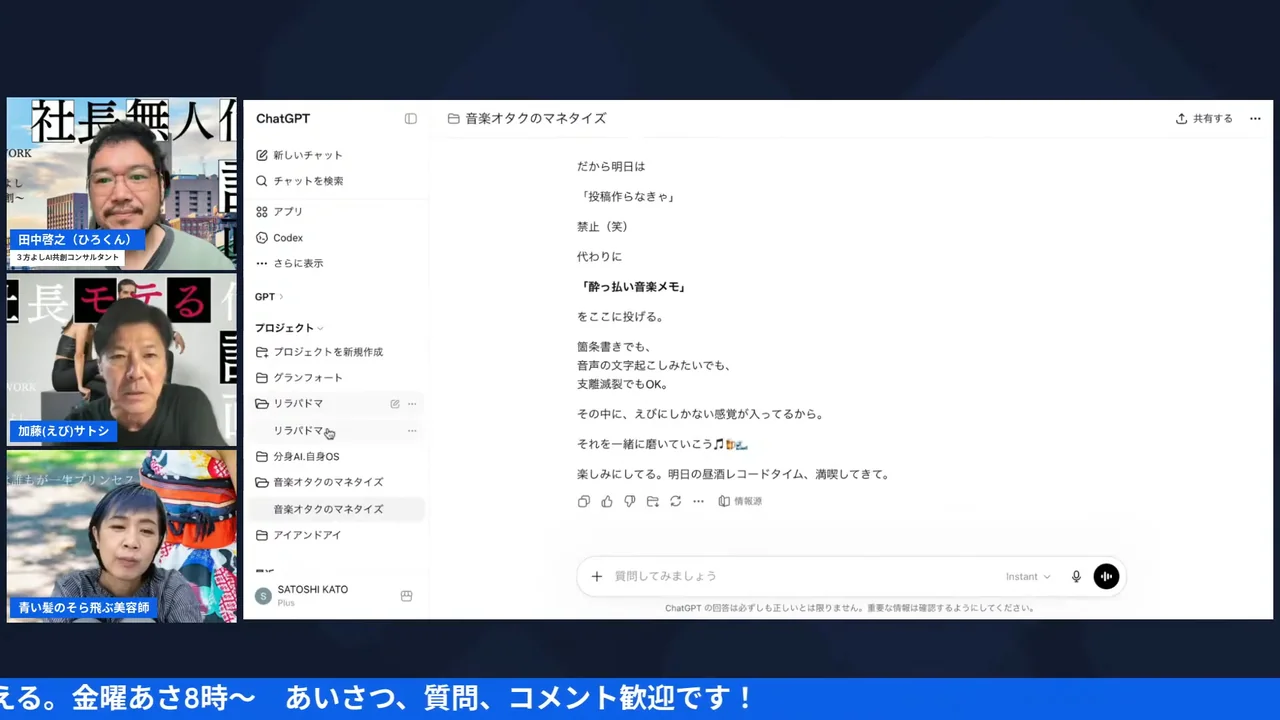The width and height of the screenshot is (1280, 720).
Task: Click the text だから明日は
Action: 611,166
